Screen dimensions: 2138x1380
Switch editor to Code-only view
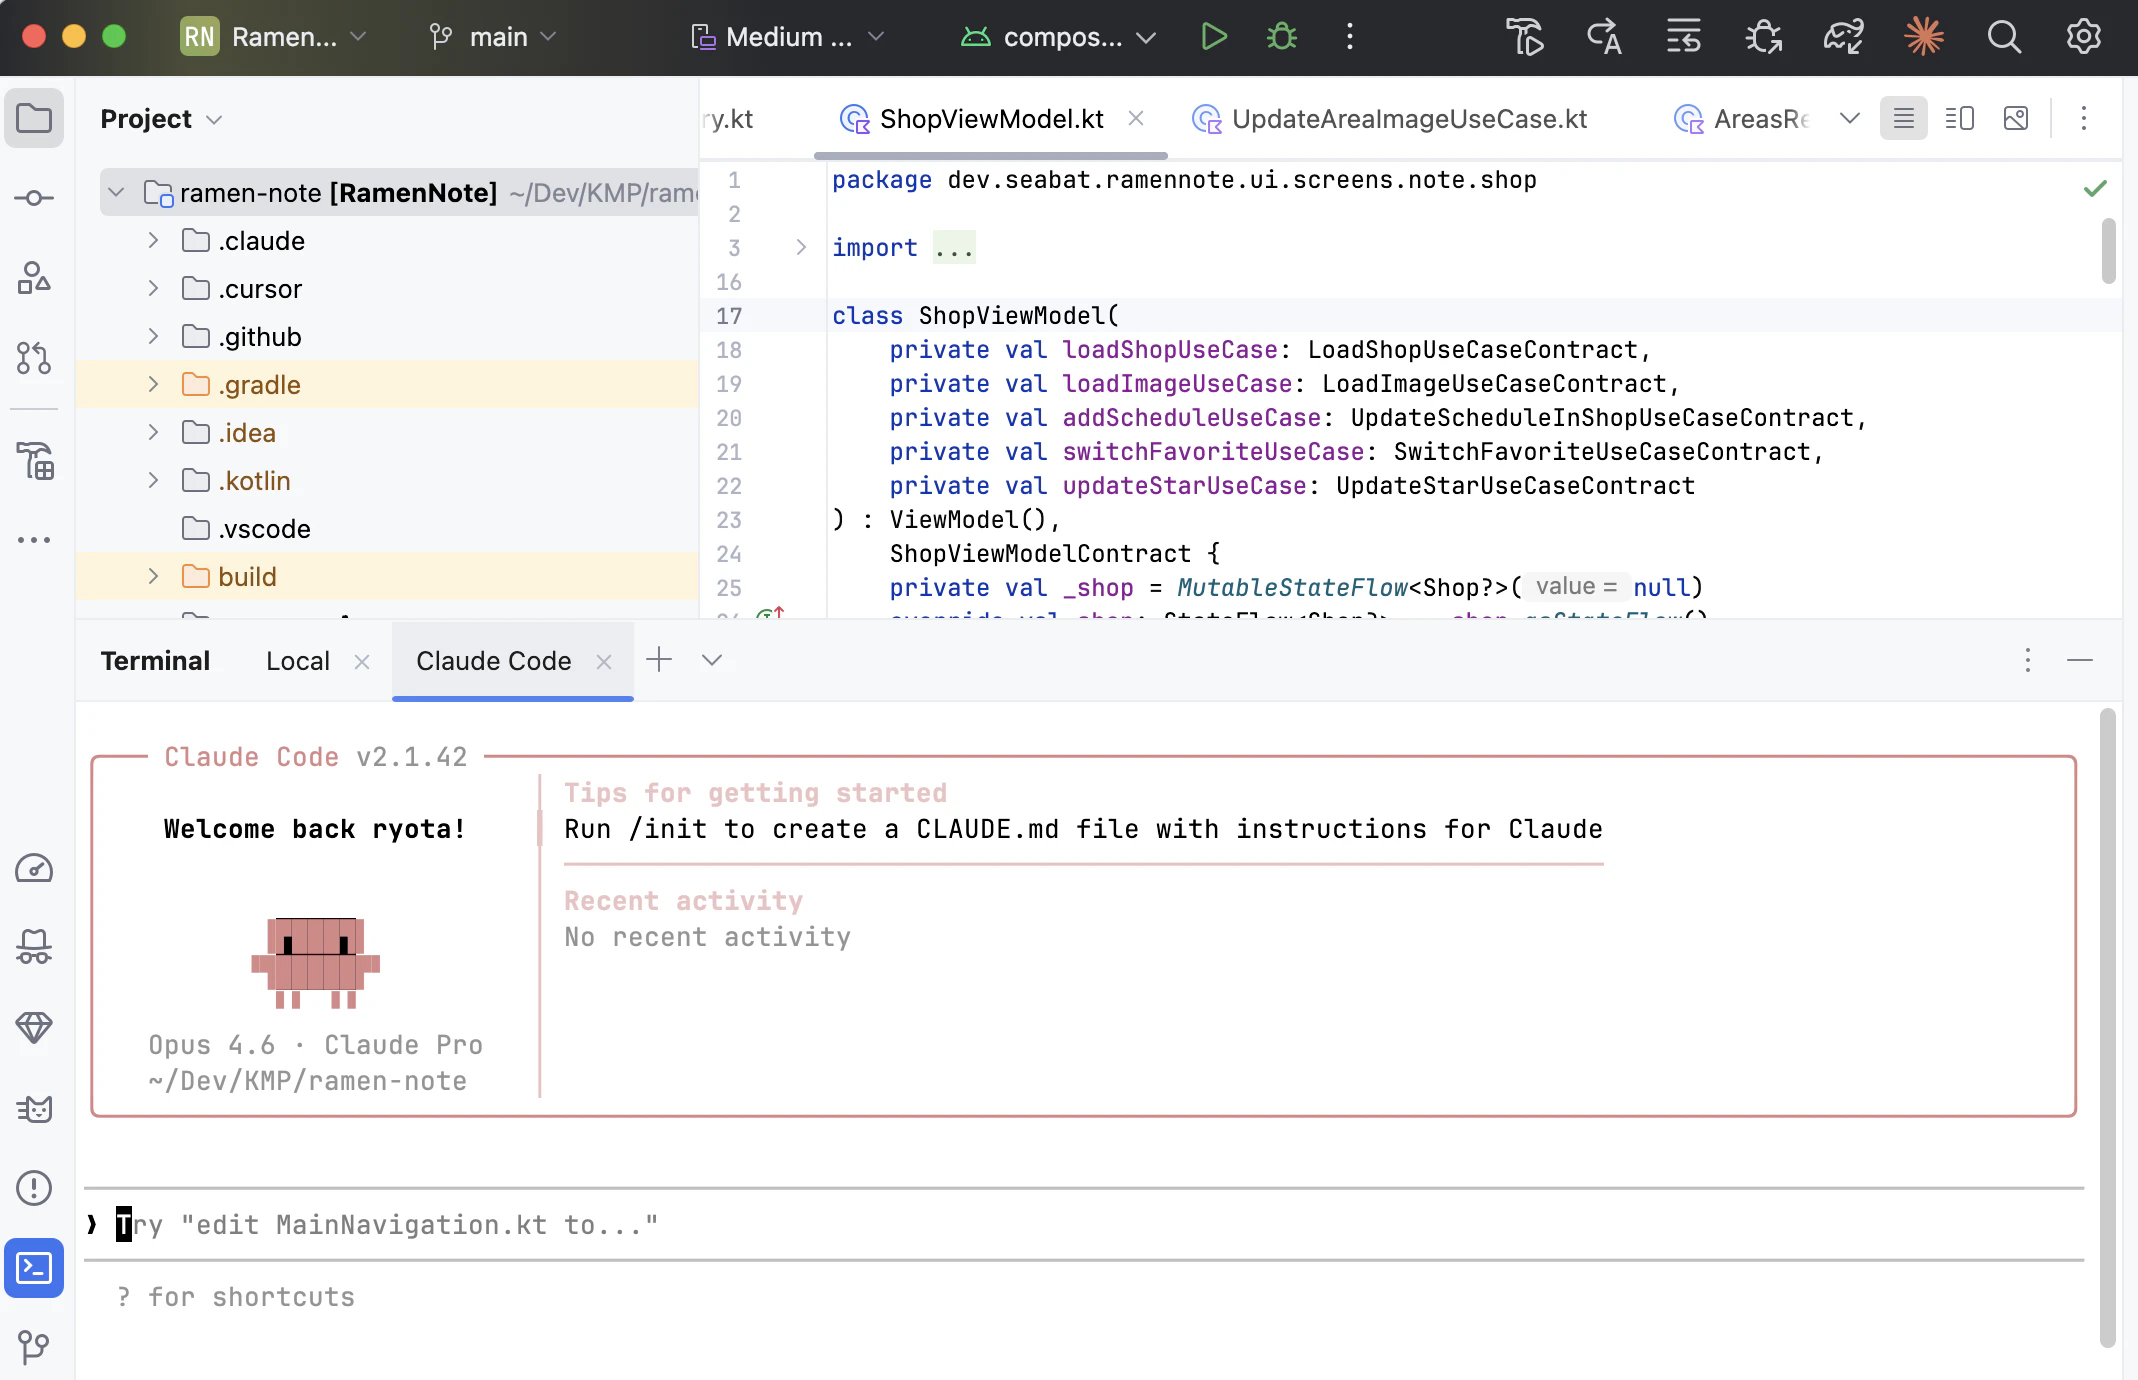click(1904, 119)
